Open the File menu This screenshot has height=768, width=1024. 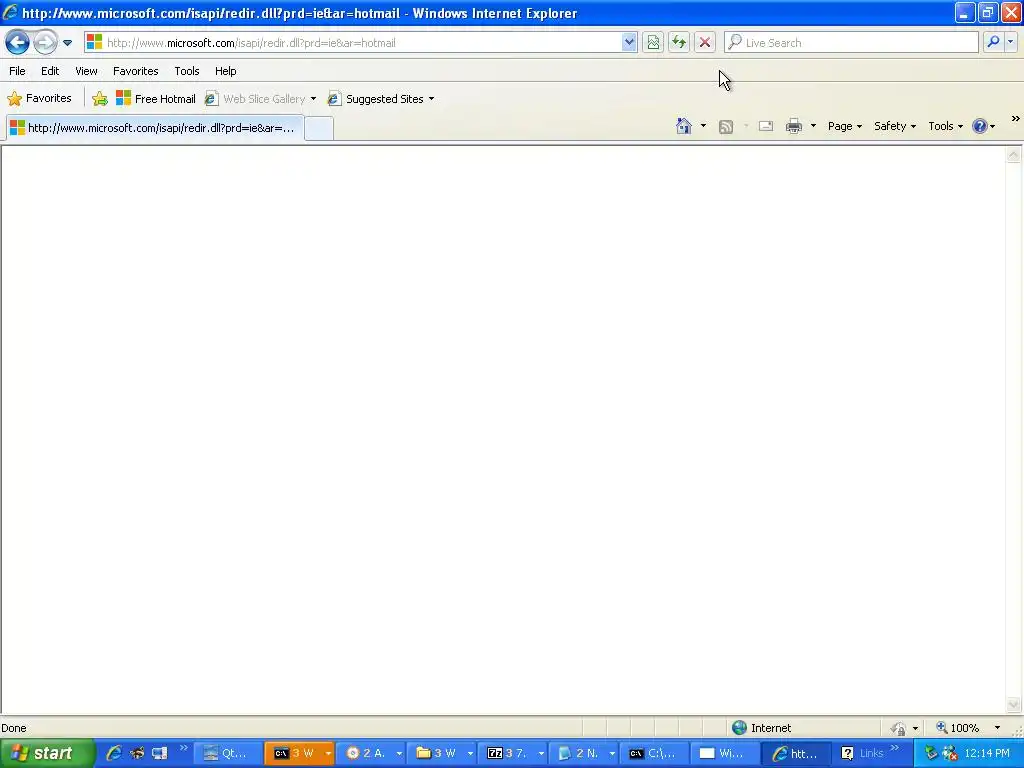click(17, 71)
